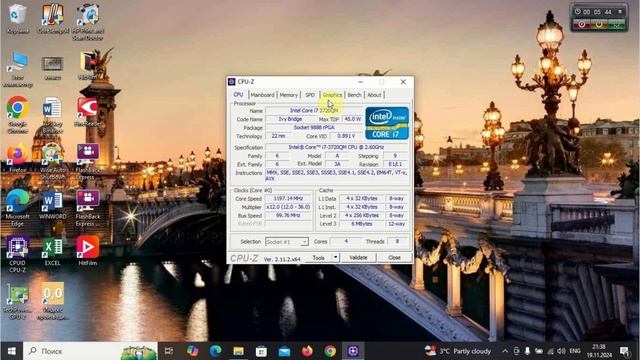Click the Ivy Bridge code name value

290,119
